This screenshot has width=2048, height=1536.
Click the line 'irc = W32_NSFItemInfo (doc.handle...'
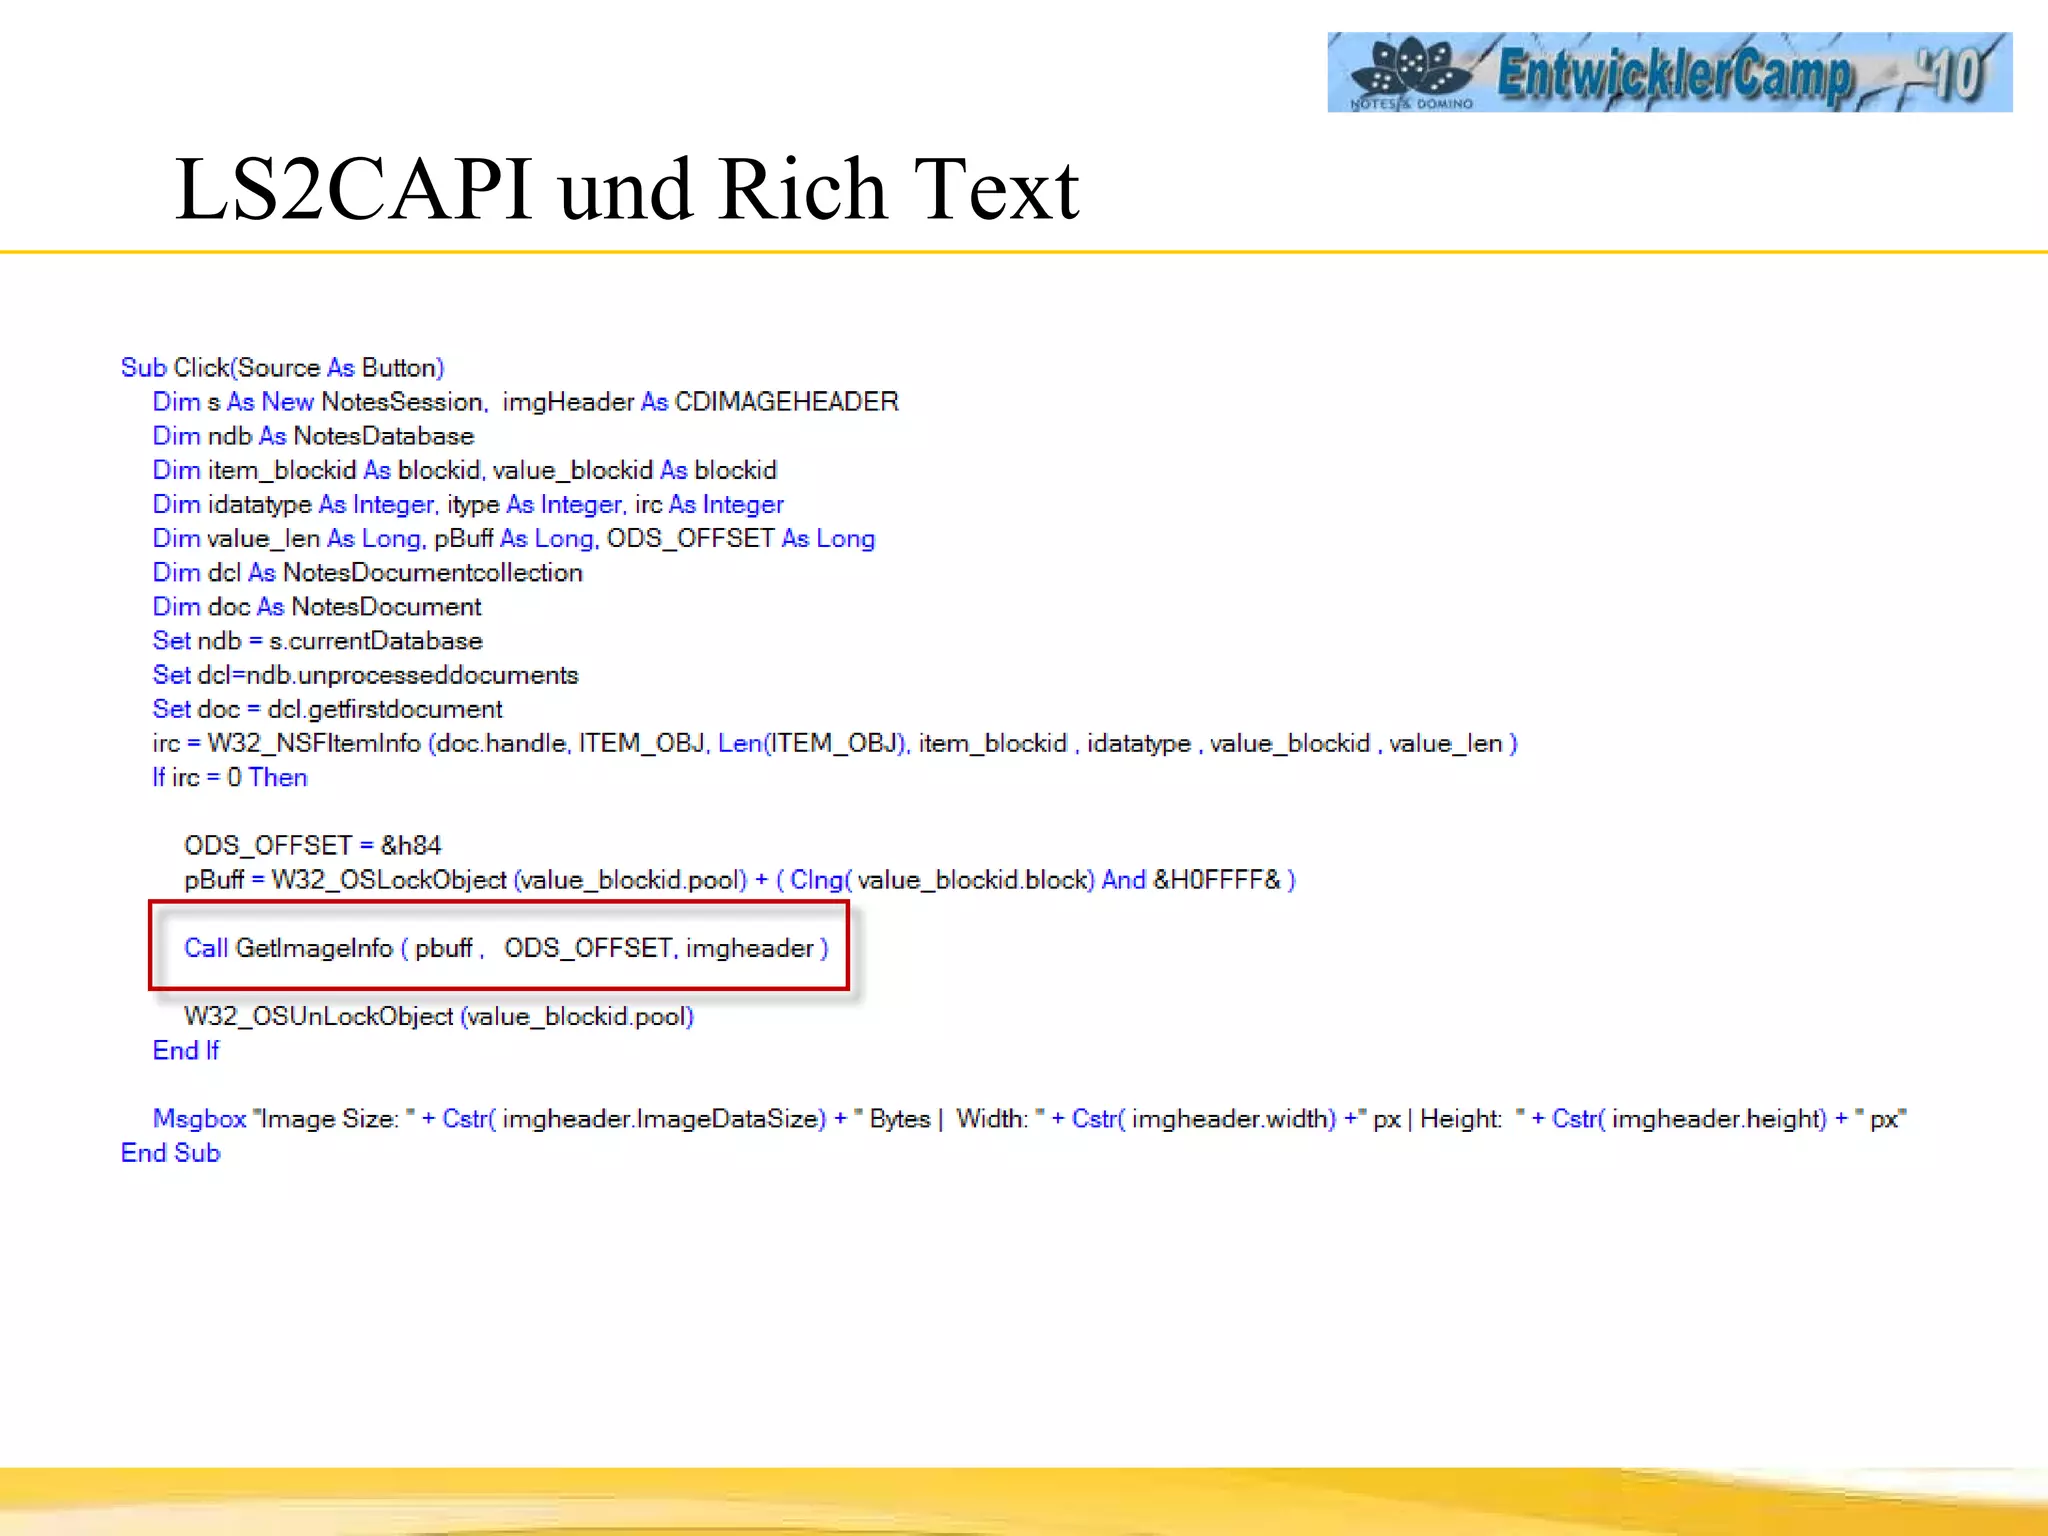(835, 744)
